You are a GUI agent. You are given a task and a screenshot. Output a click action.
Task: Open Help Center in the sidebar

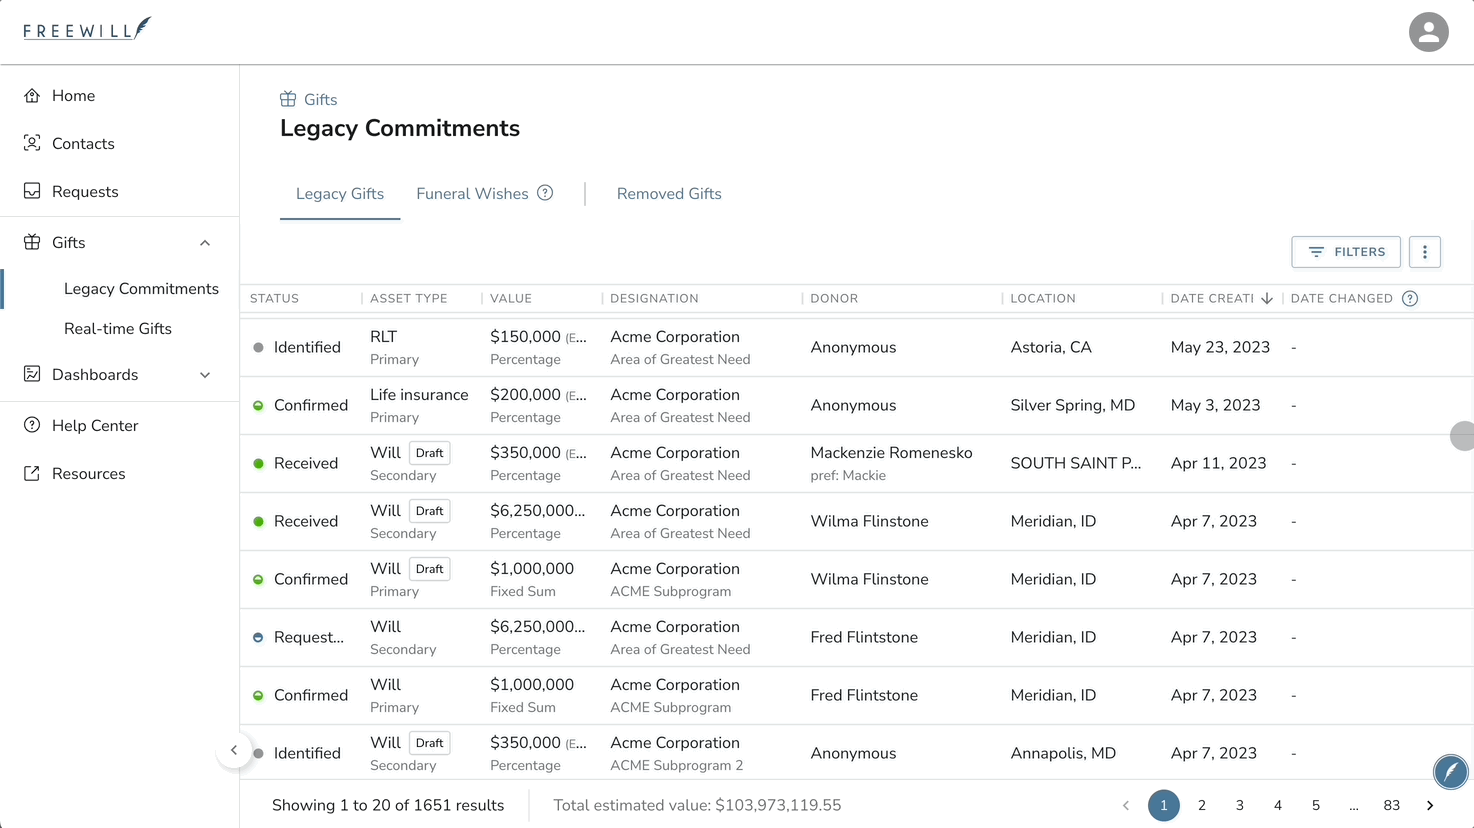coord(95,426)
